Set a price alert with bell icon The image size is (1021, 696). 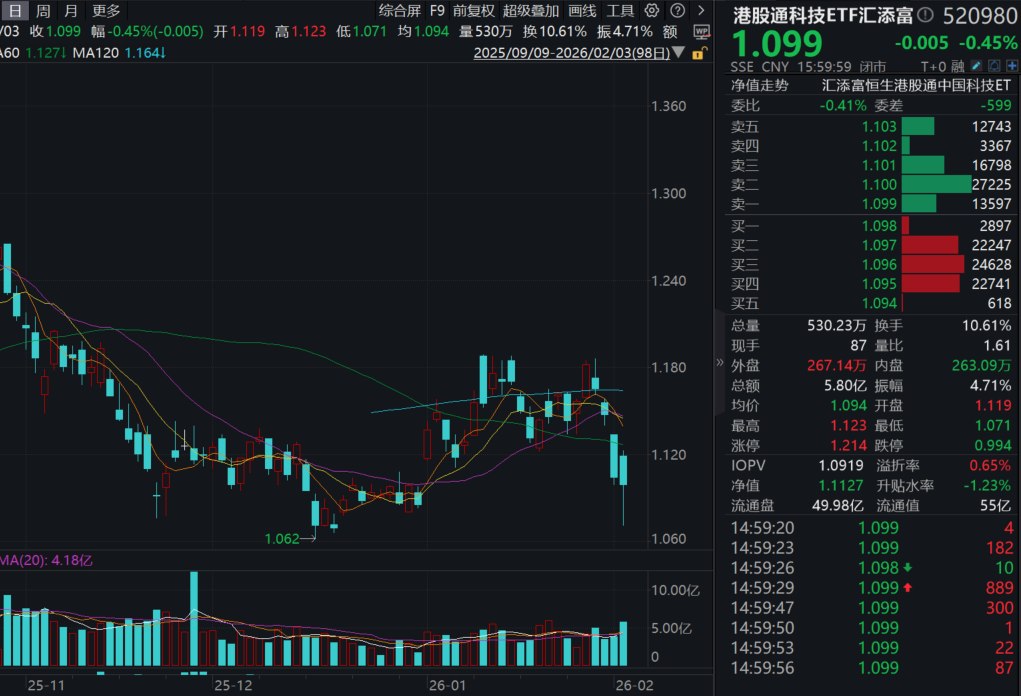(x=994, y=66)
